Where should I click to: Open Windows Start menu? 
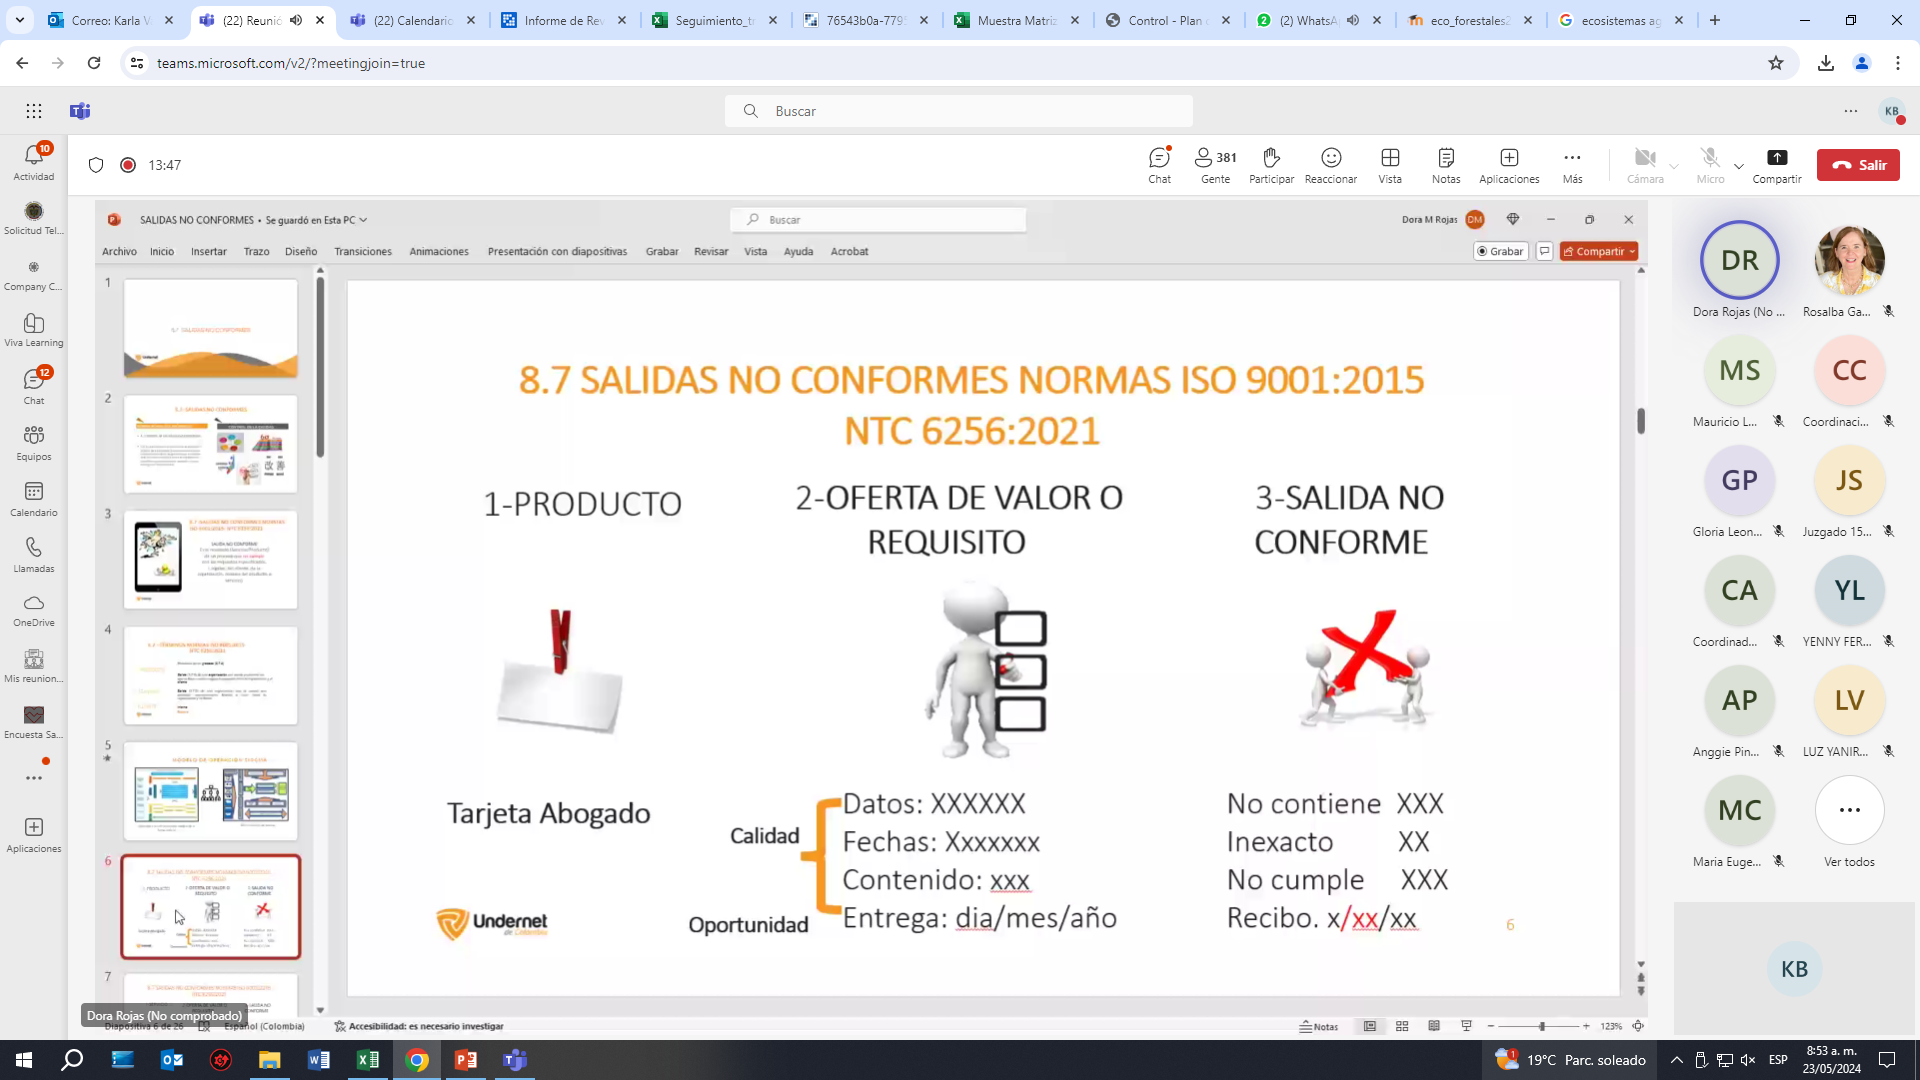[x=24, y=1060]
